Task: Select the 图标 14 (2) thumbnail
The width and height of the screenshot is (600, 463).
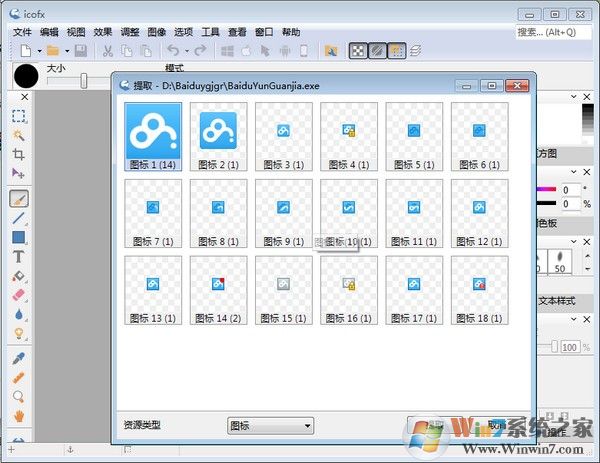Action: click(x=218, y=290)
